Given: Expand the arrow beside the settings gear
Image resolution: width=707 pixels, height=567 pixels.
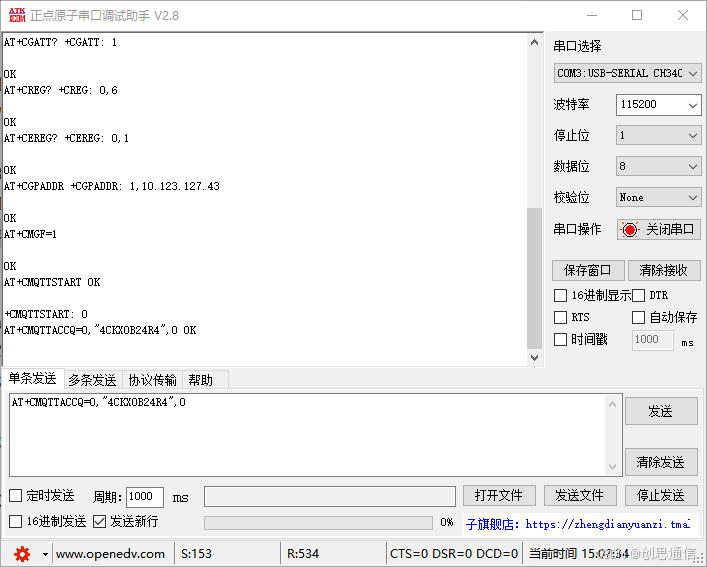Looking at the screenshot, I should pyautogui.click(x=45, y=554).
